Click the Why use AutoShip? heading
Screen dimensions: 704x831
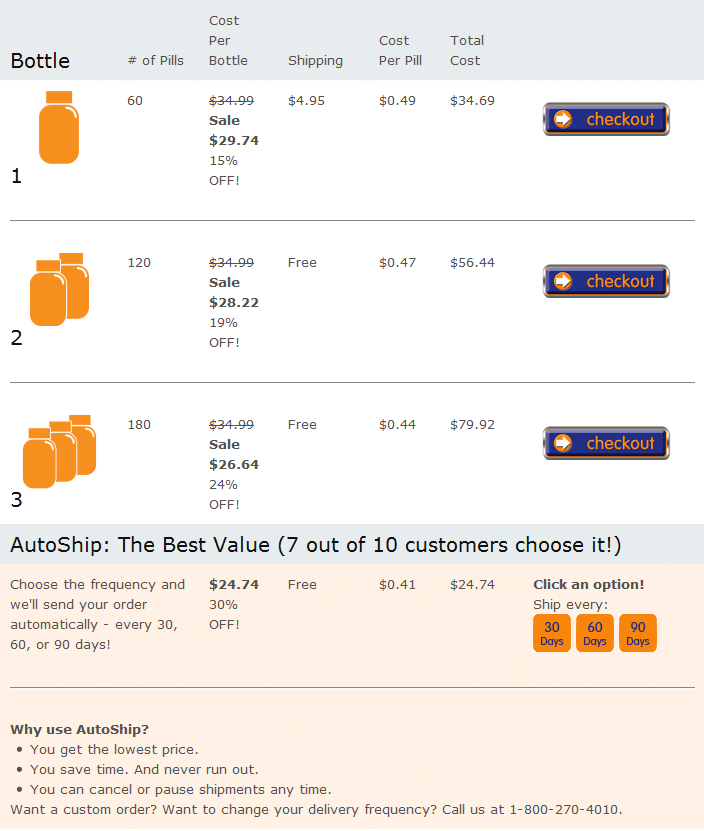tap(80, 730)
